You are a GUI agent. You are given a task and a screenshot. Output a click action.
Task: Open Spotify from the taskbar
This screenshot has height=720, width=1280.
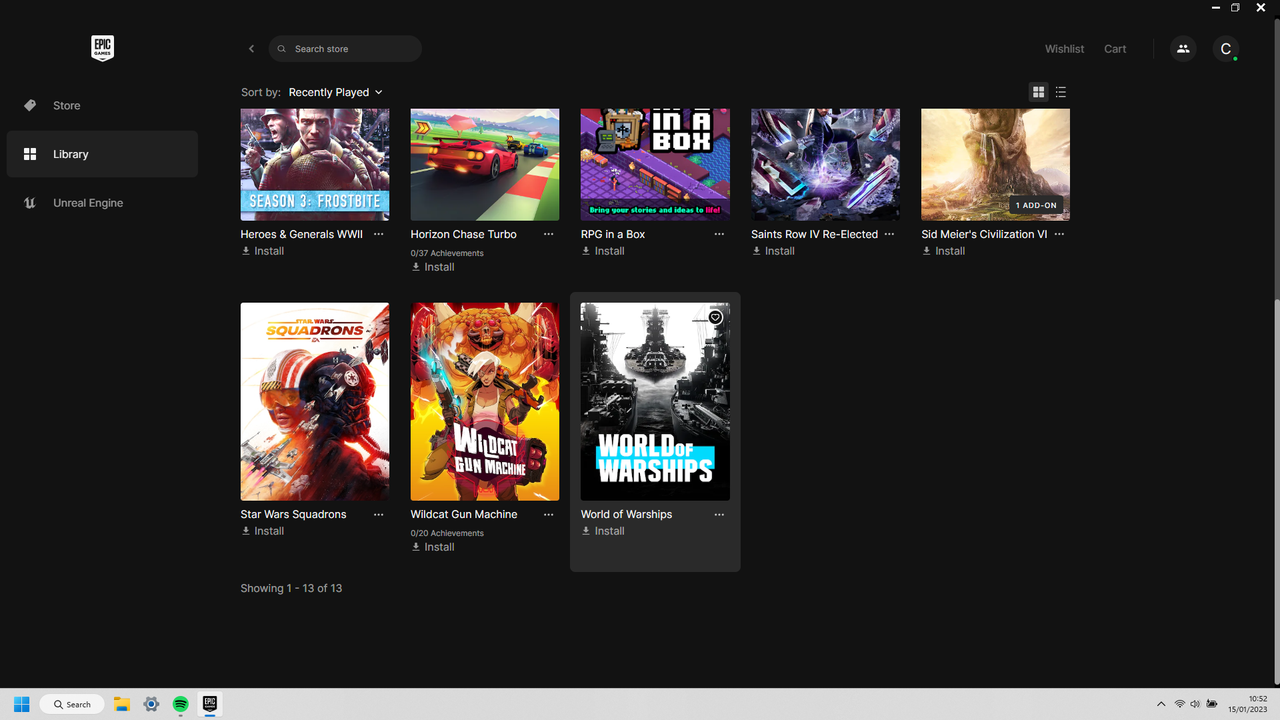tap(181, 704)
